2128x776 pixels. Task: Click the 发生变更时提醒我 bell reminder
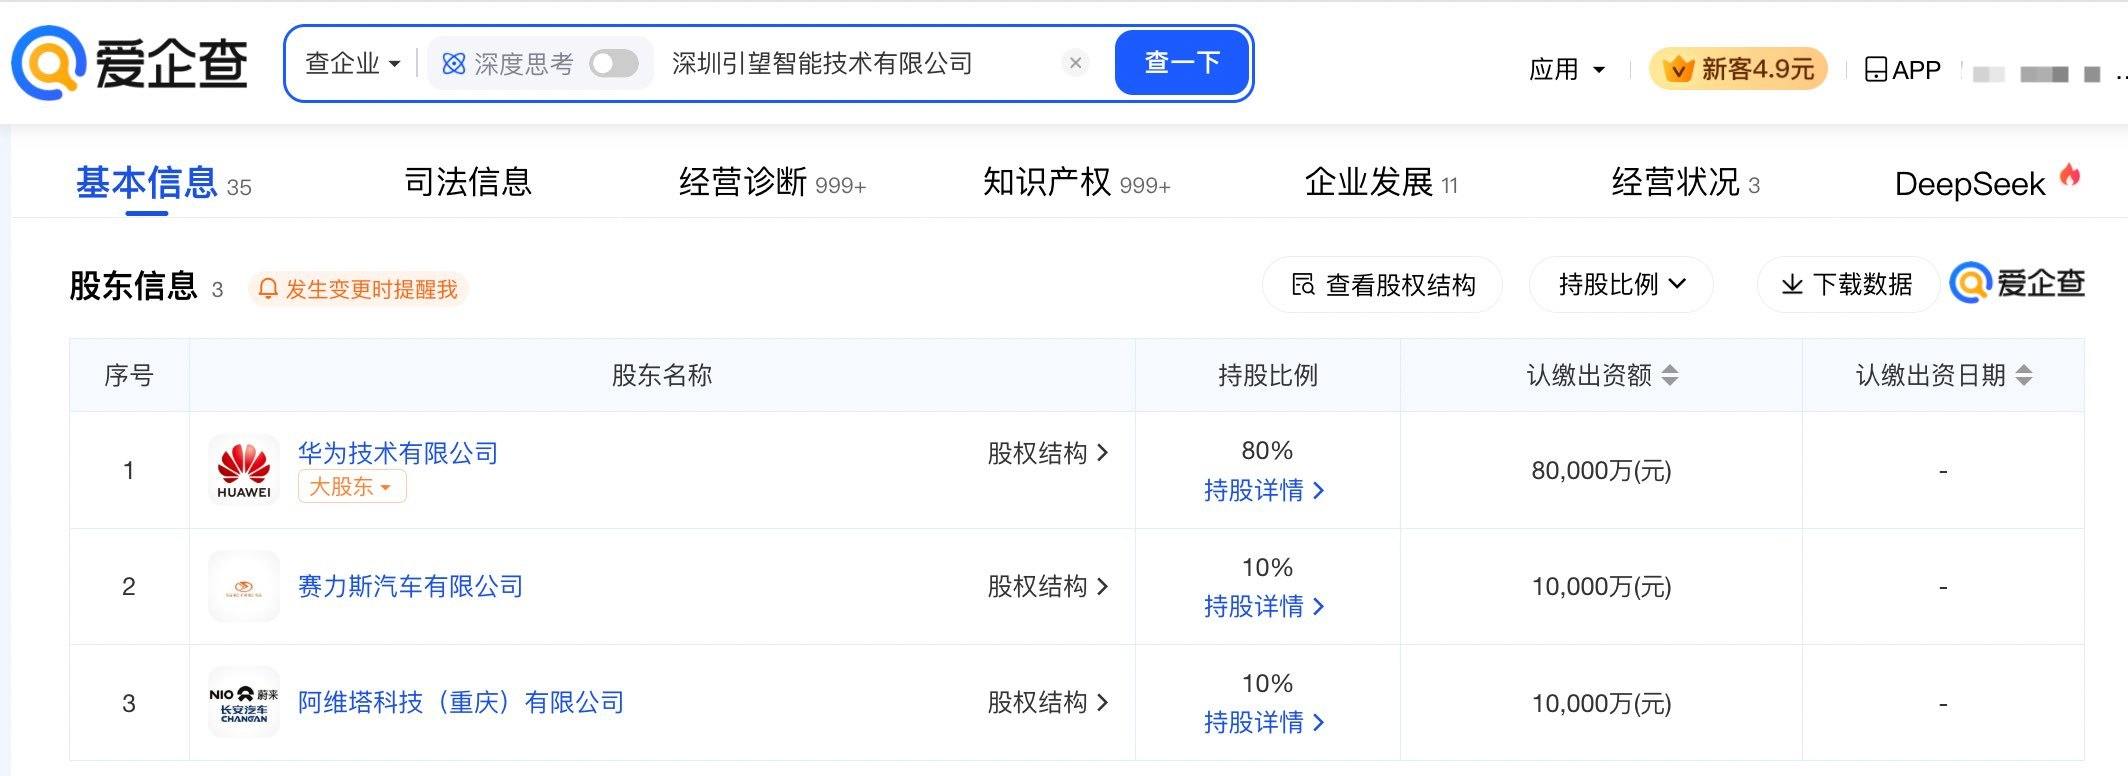click(358, 290)
